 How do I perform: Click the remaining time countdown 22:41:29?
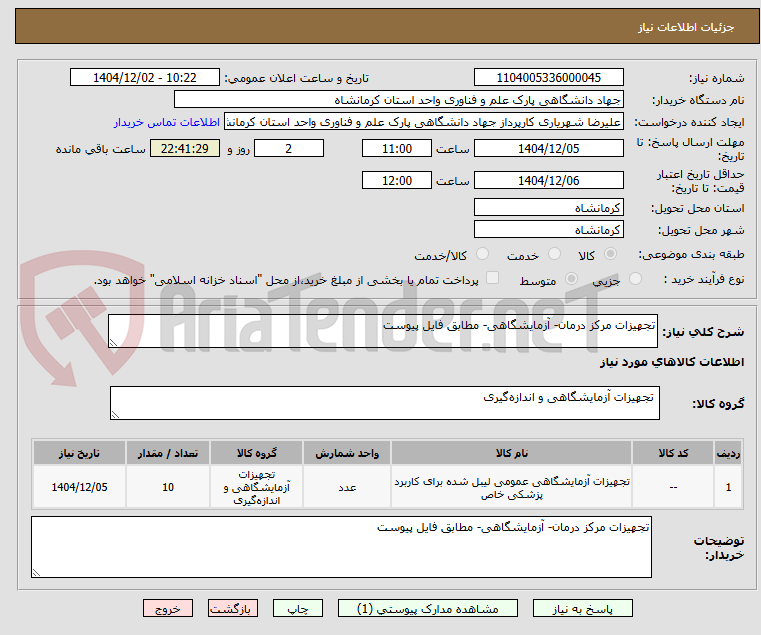coord(184,148)
